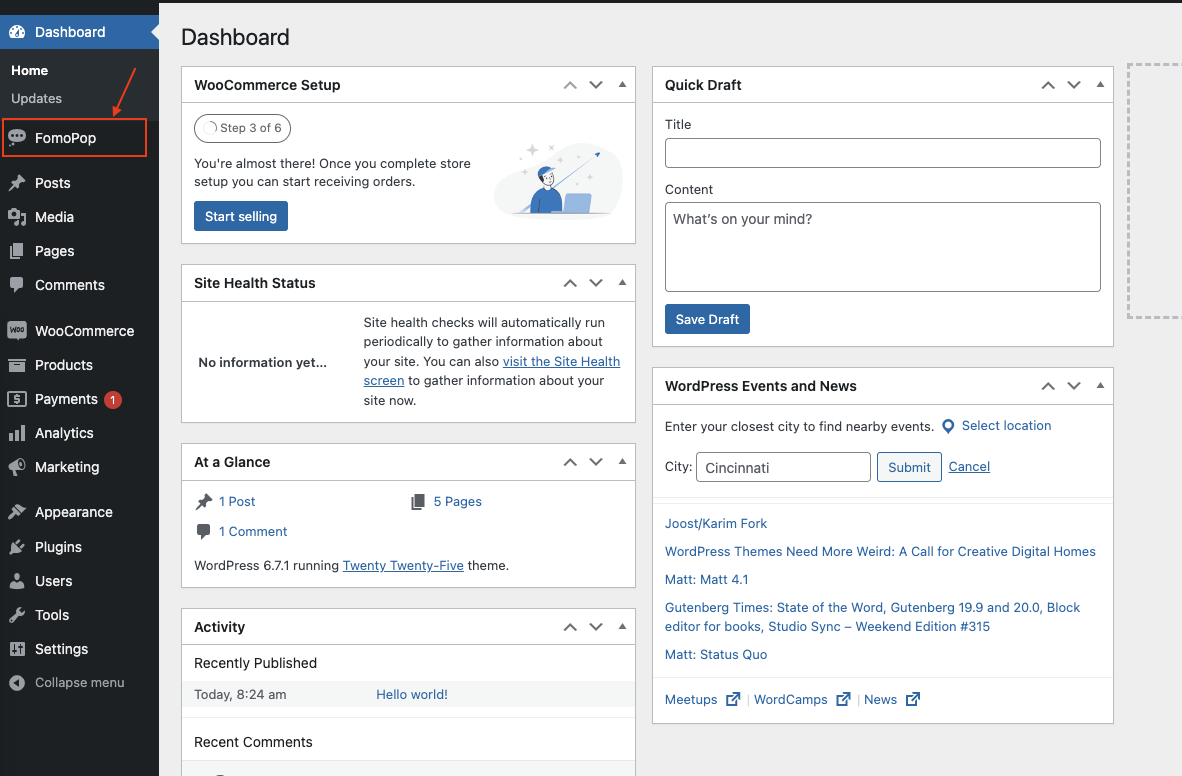Move WordPress Events and News panel up
The width and height of the screenshot is (1182, 776).
click(x=1048, y=386)
